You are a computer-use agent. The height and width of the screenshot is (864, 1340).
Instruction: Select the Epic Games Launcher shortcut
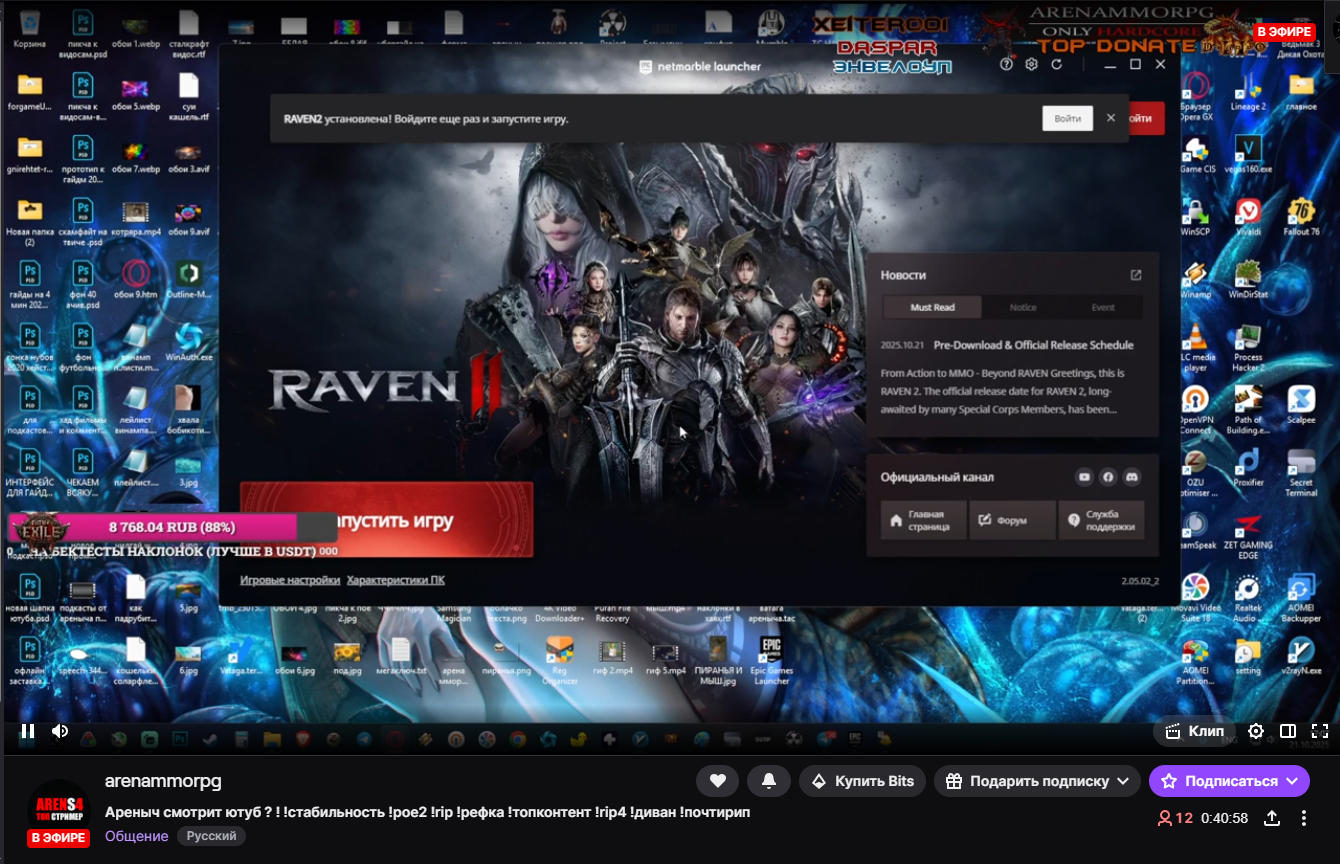(771, 661)
